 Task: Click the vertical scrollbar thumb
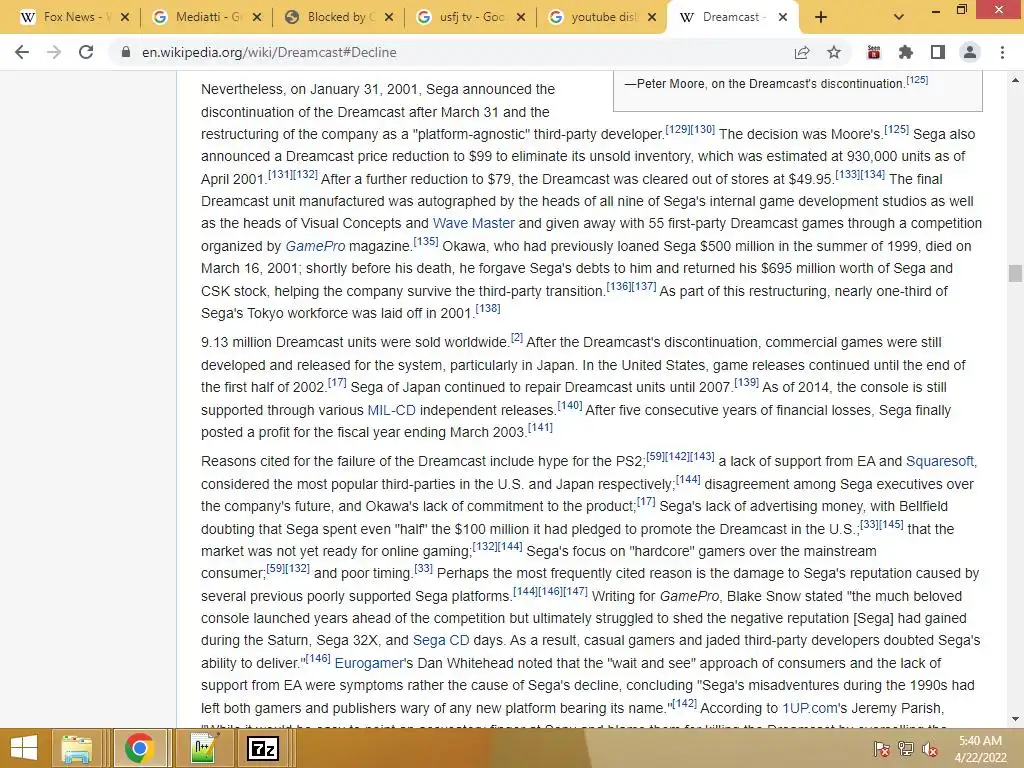(1015, 273)
